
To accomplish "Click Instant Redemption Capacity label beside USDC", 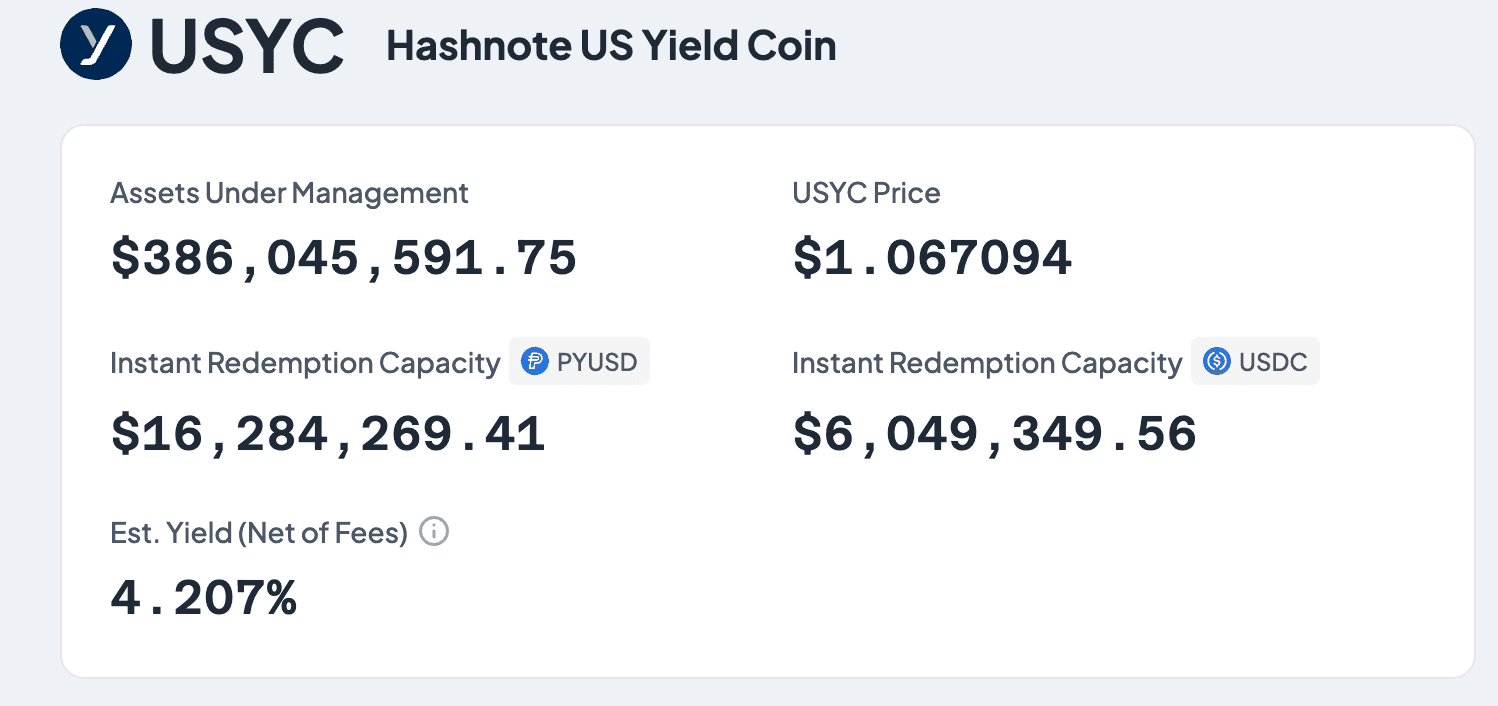I will tap(987, 363).
